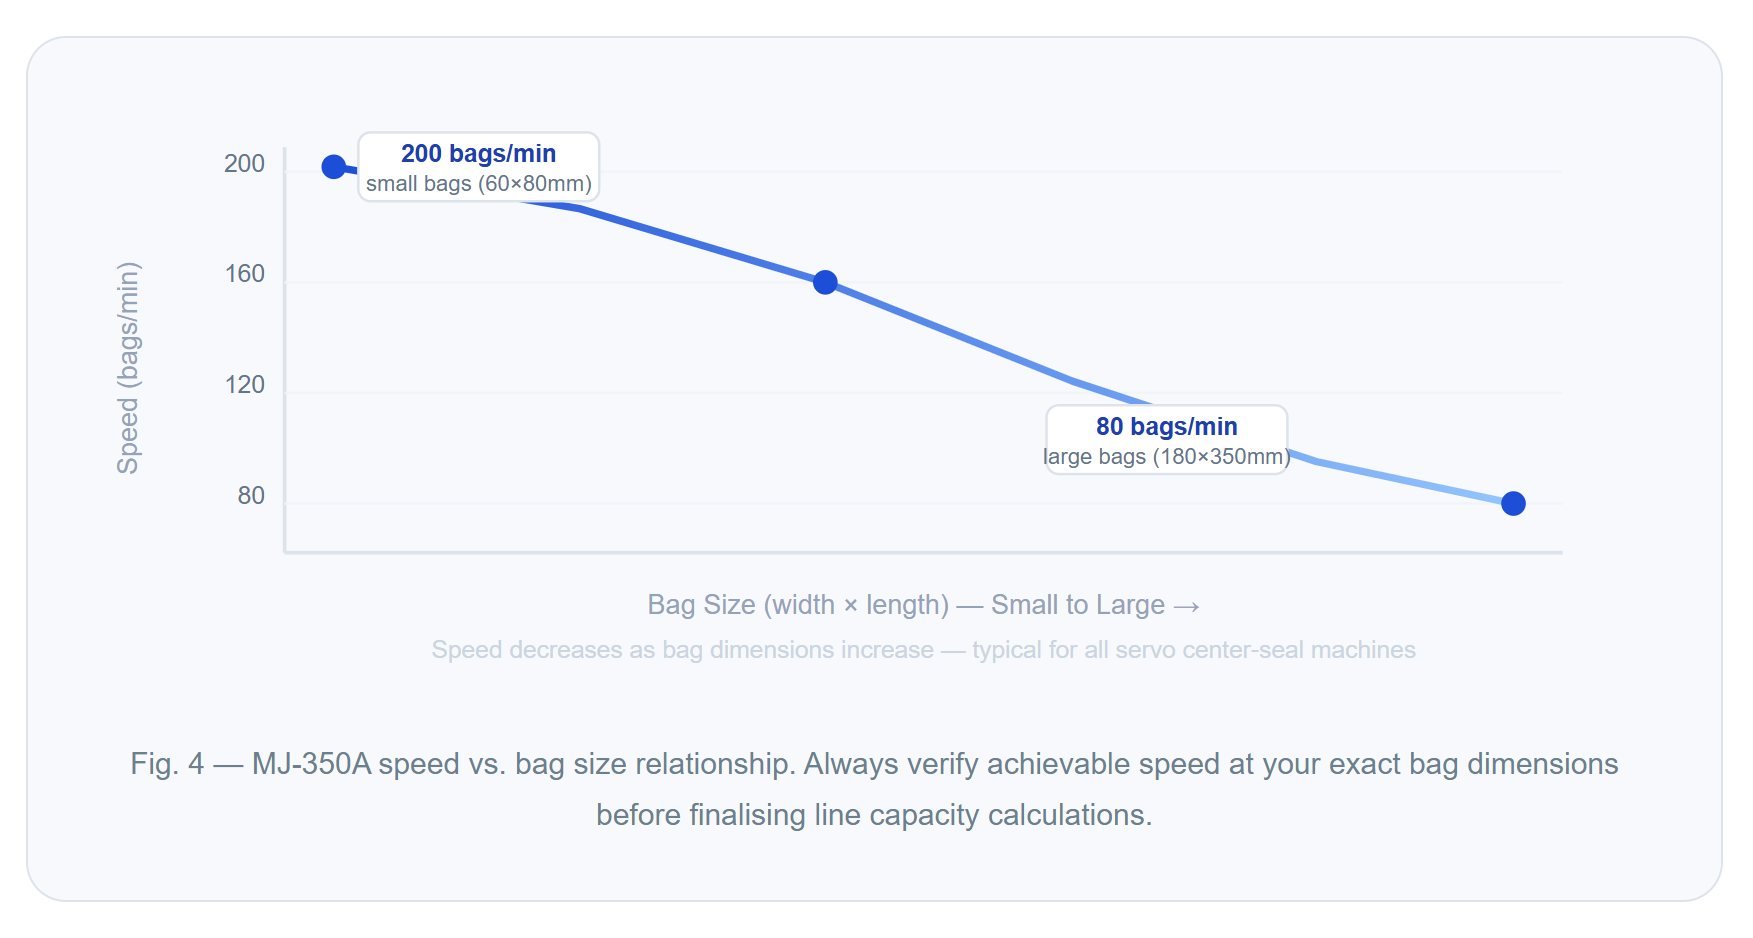This screenshot has width=1753, height=938.
Task: Click the 200 tick label on y-axis
Action: click(244, 164)
